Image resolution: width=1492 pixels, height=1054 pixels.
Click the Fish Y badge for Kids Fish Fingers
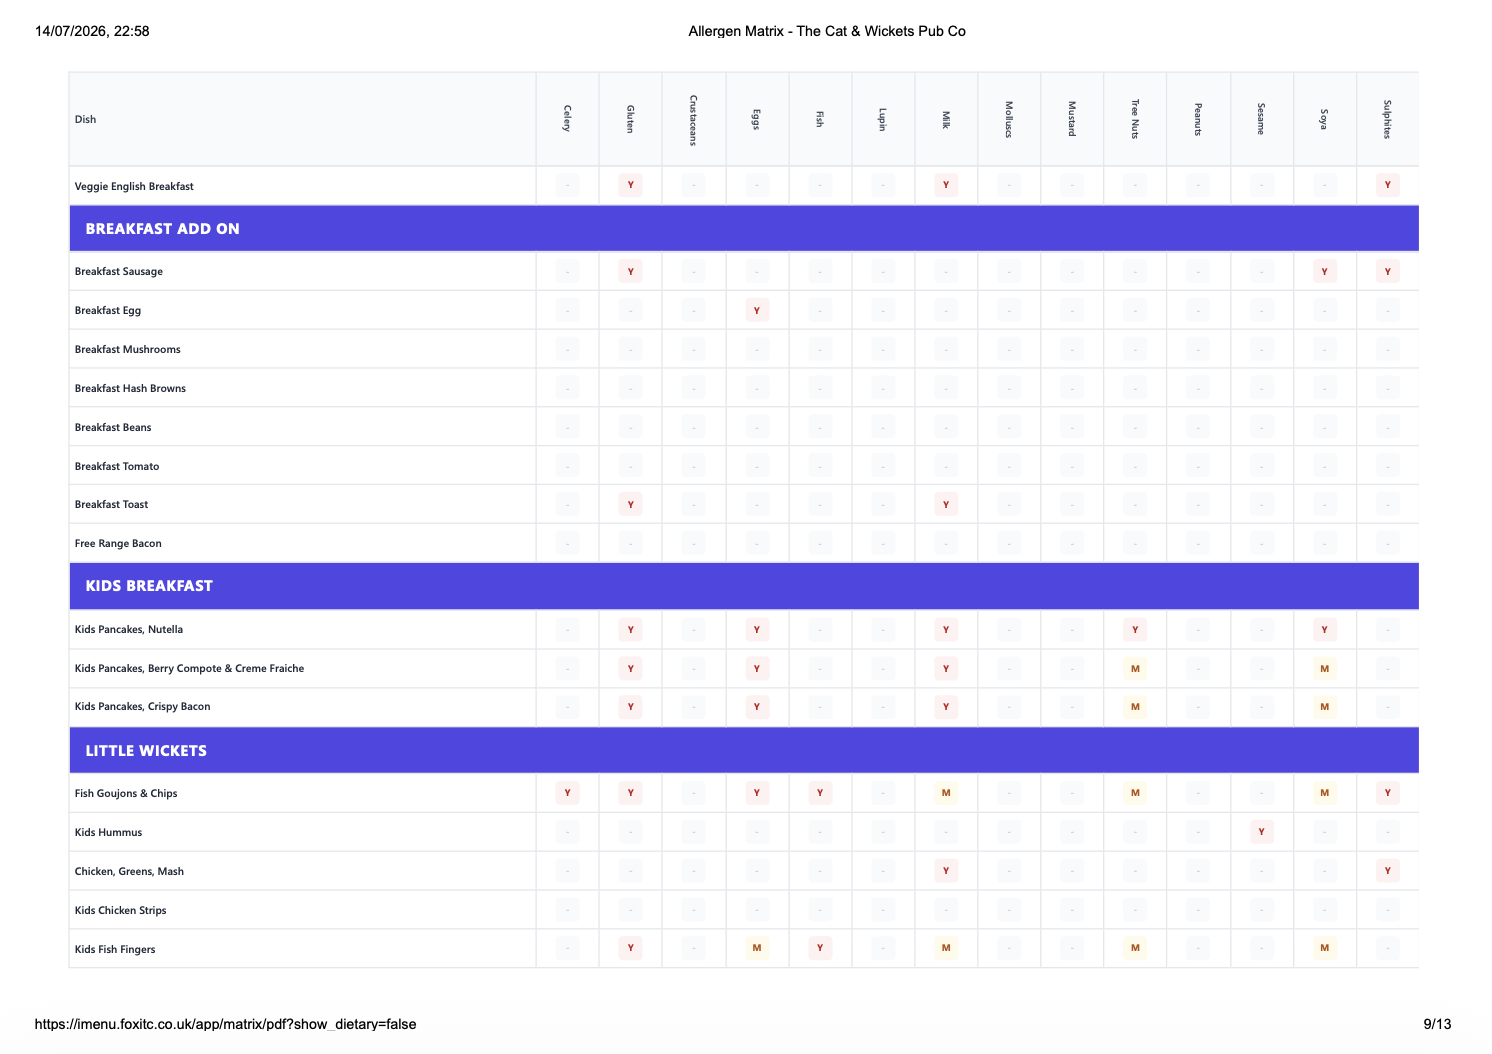tap(819, 948)
